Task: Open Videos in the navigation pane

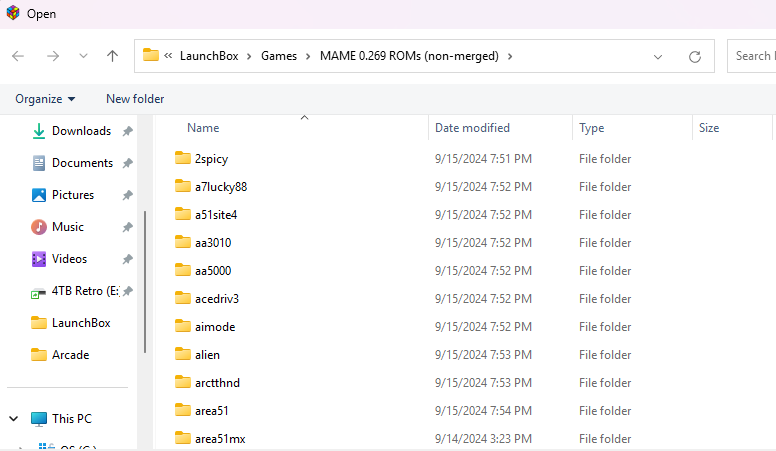Action: (x=69, y=259)
